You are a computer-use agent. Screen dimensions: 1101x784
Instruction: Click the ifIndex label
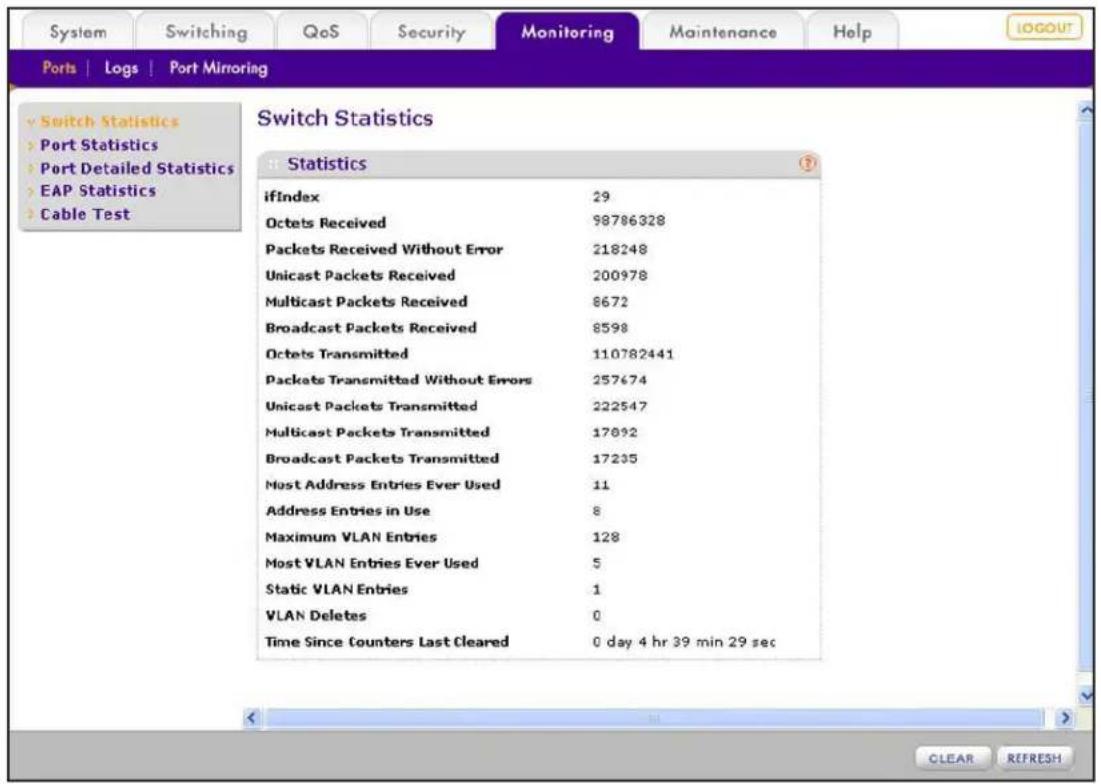(x=292, y=197)
